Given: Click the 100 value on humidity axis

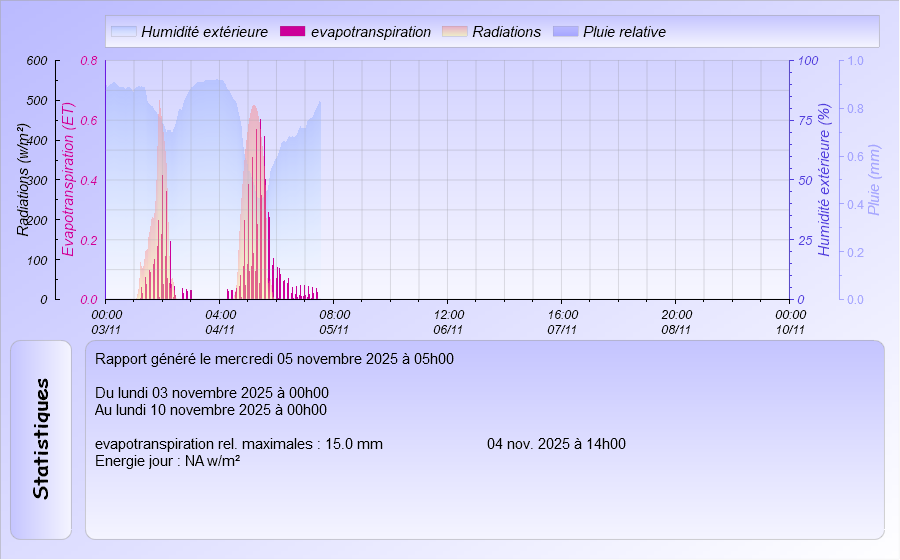Looking at the screenshot, I should (x=808, y=61).
